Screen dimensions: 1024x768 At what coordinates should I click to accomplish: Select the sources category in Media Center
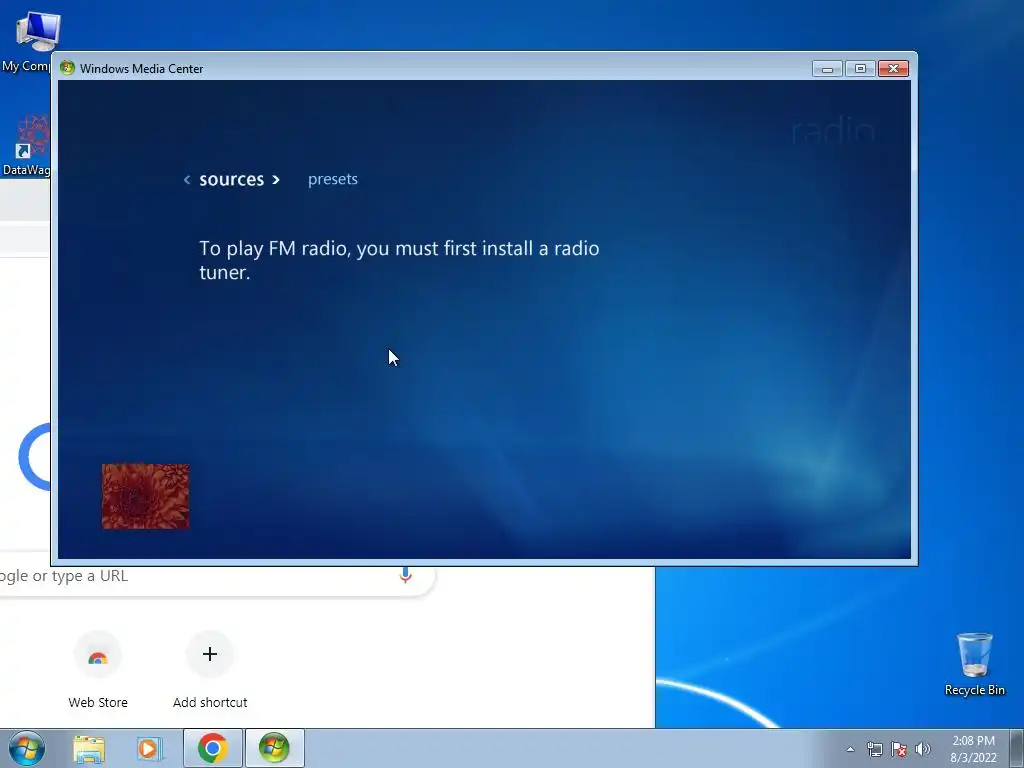point(231,179)
